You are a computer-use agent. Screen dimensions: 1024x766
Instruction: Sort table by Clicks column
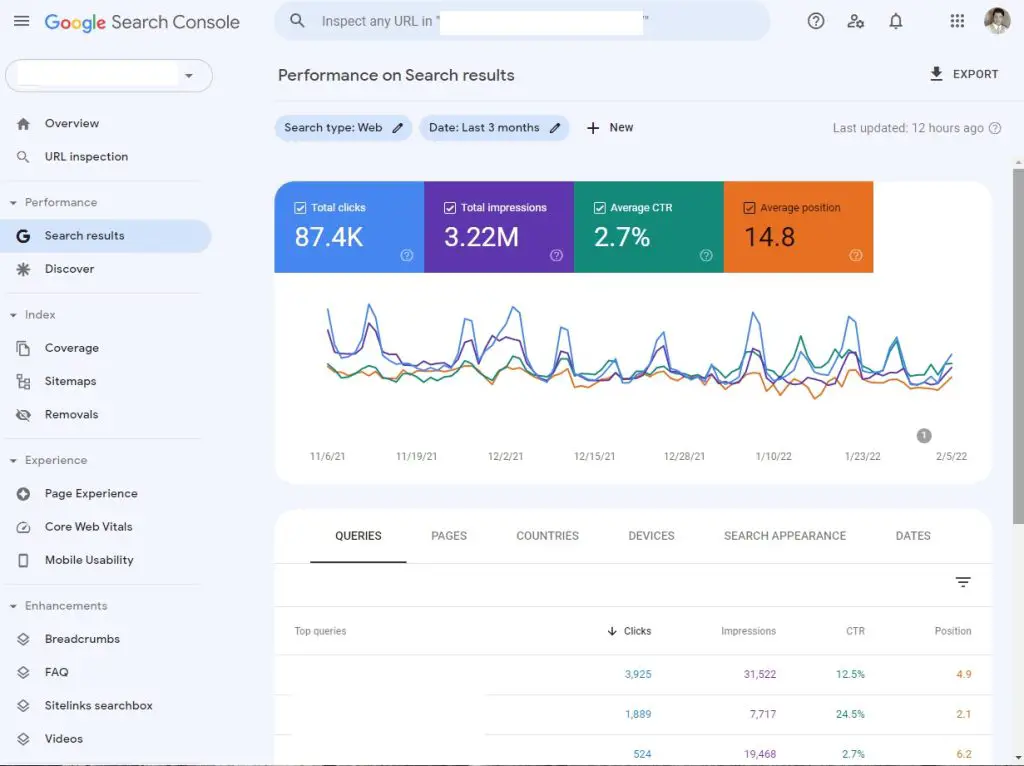click(x=629, y=631)
